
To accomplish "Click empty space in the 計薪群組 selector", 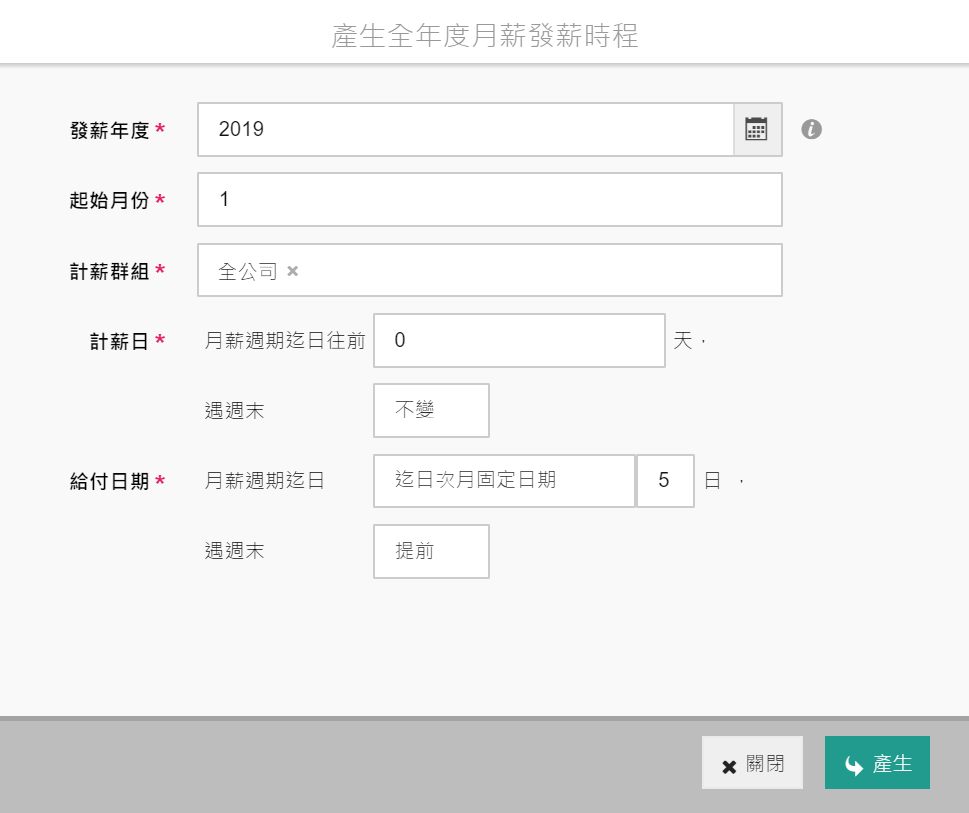I will (540, 271).
